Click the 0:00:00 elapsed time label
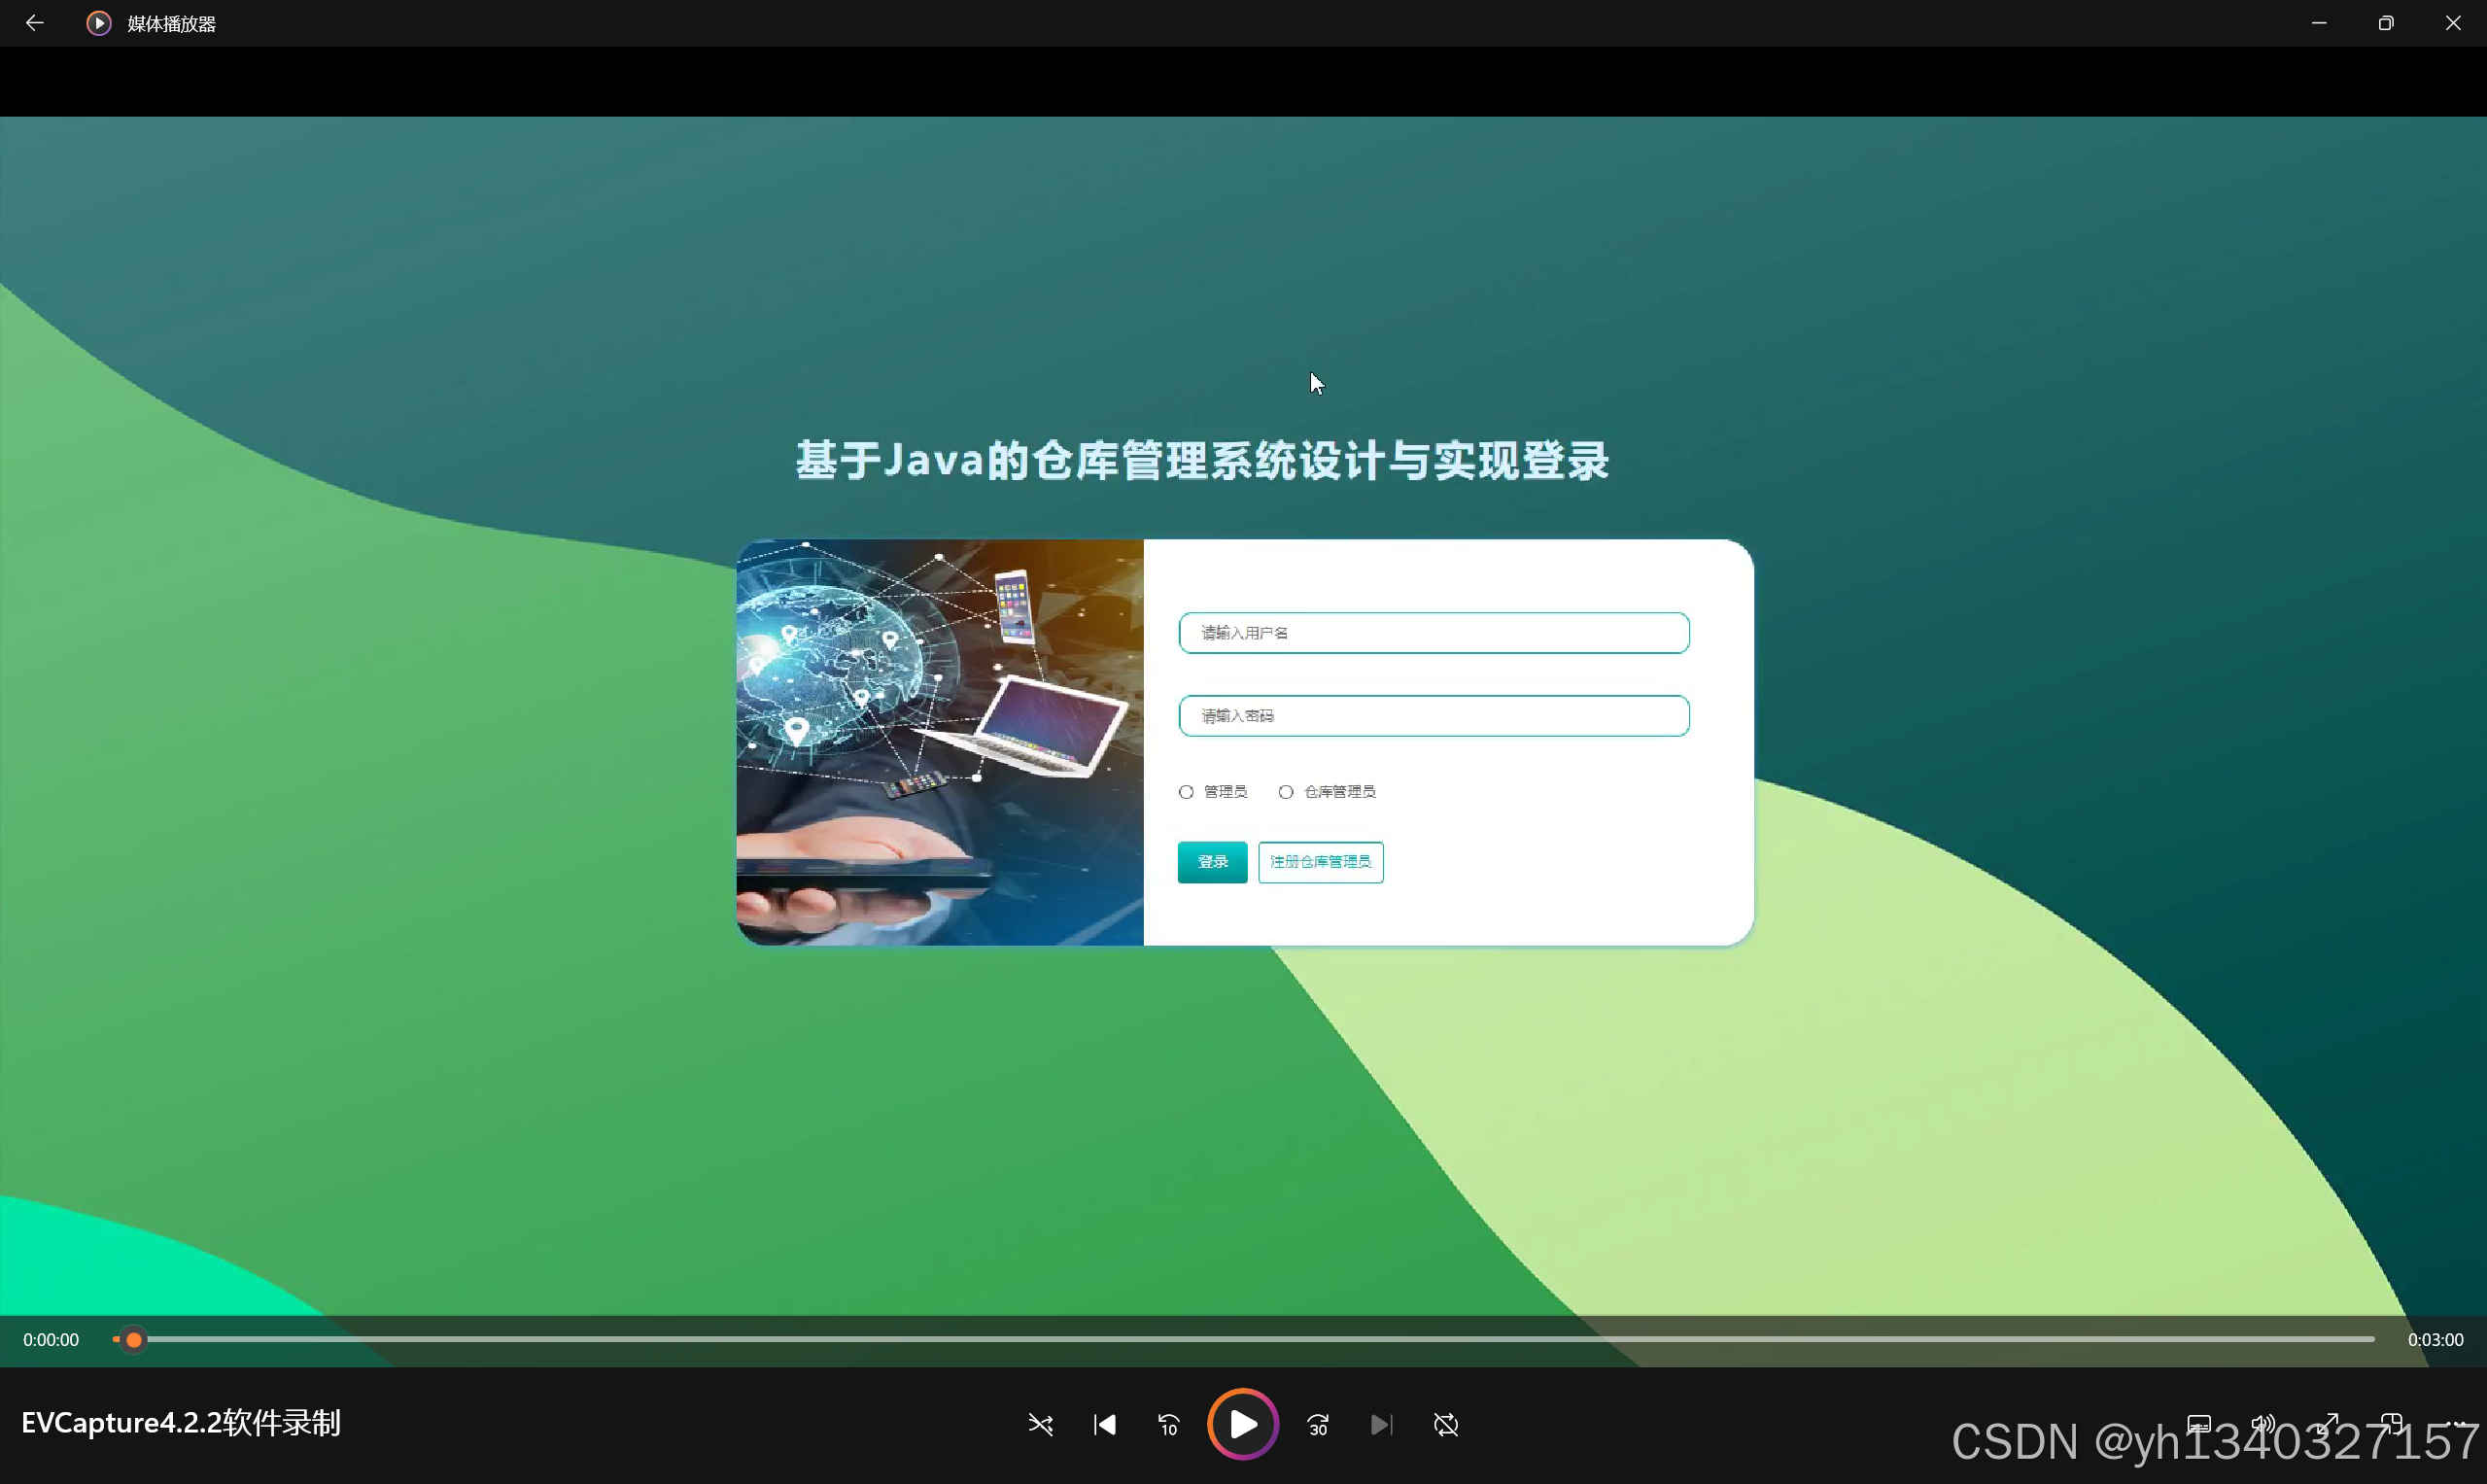Image resolution: width=2487 pixels, height=1484 pixels. 51,1339
